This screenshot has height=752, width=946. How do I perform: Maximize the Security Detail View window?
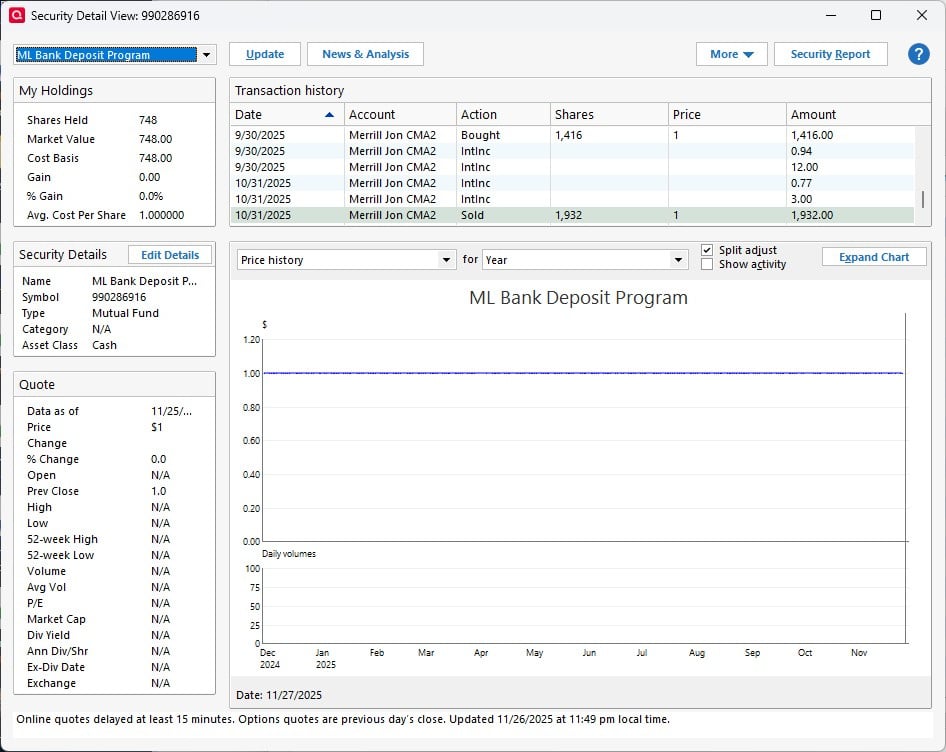pos(875,15)
